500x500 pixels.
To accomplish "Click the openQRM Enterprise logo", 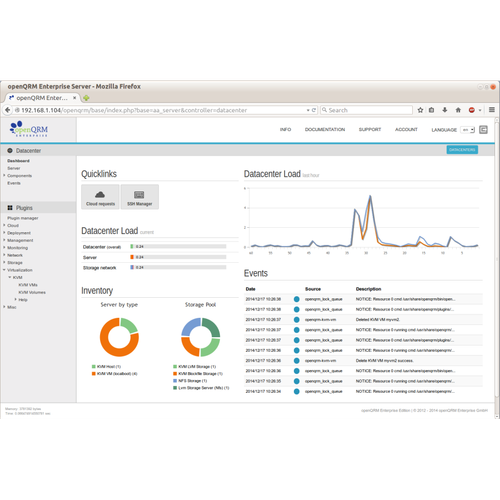I will click(x=29, y=129).
